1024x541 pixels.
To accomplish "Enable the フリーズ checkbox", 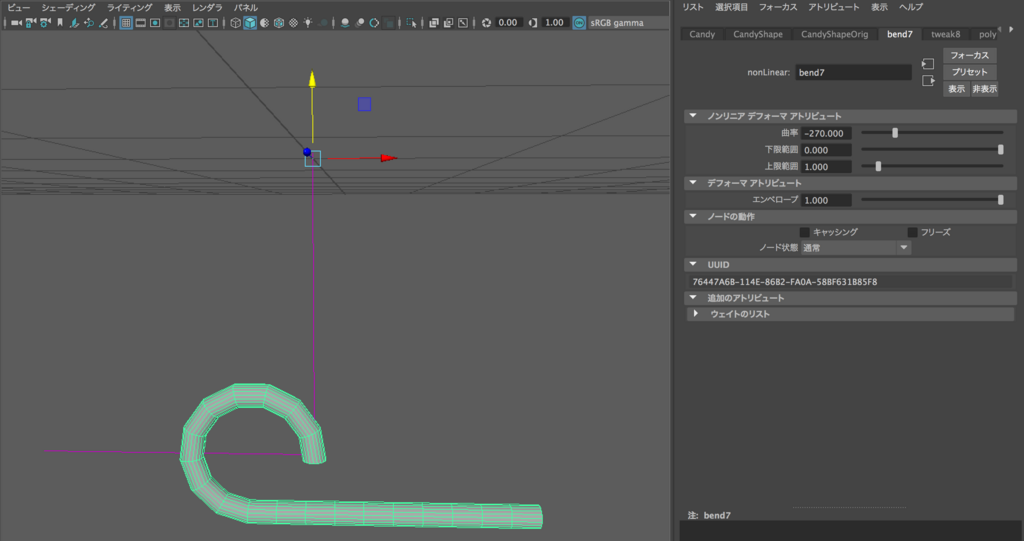I will tap(912, 232).
